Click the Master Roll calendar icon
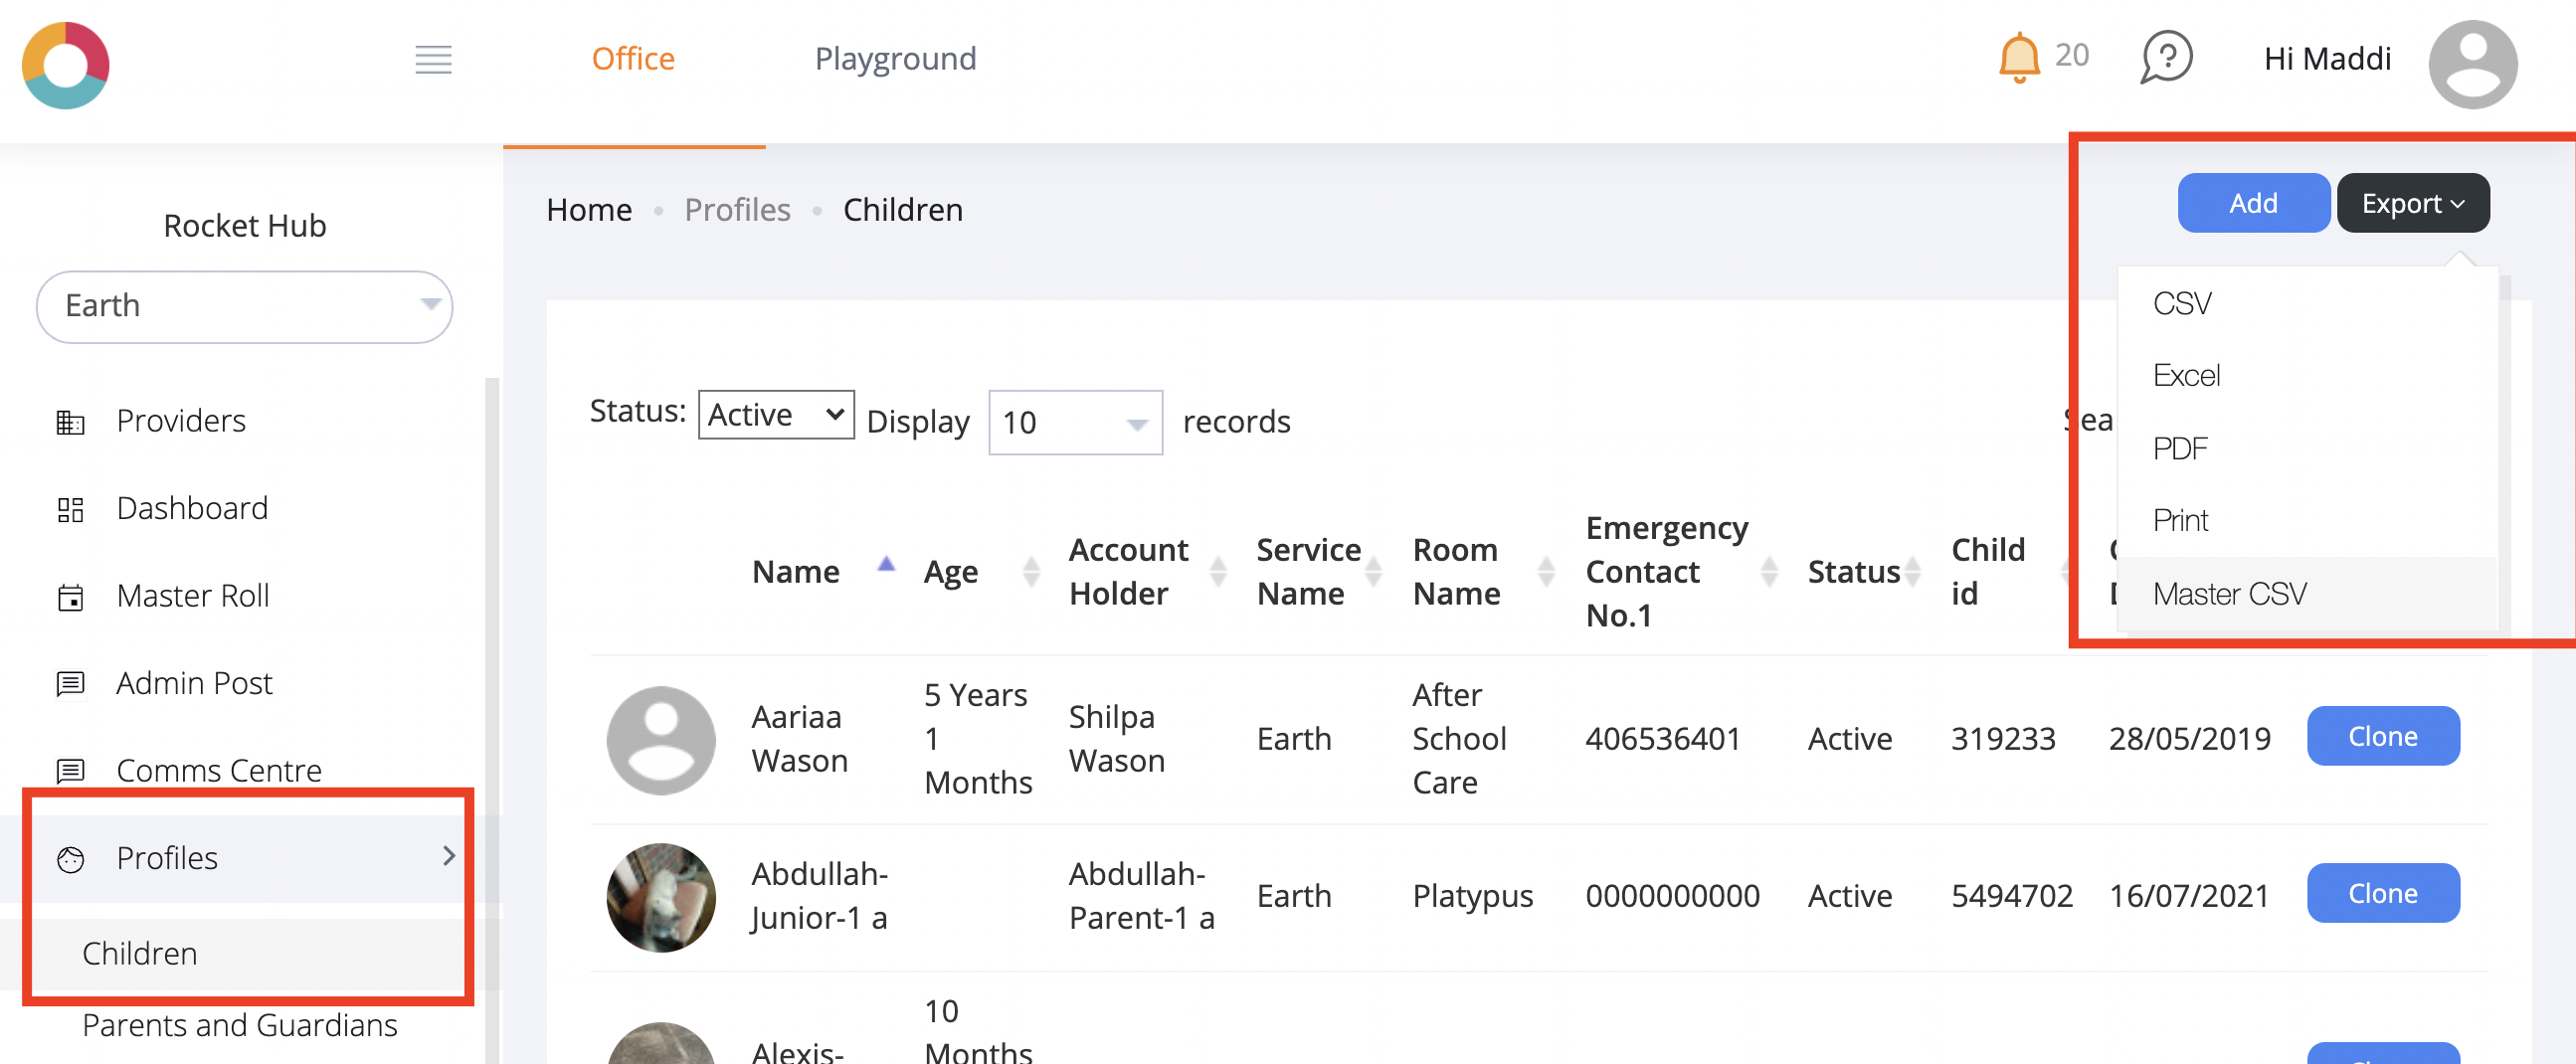 click(70, 596)
